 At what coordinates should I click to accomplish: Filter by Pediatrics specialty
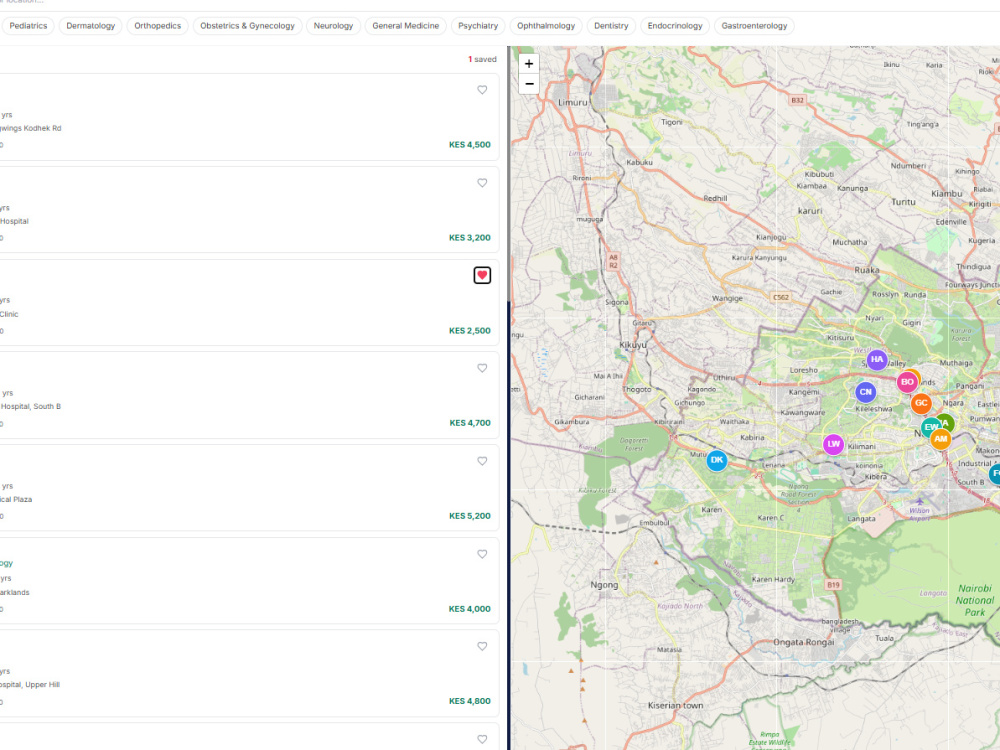tap(28, 26)
